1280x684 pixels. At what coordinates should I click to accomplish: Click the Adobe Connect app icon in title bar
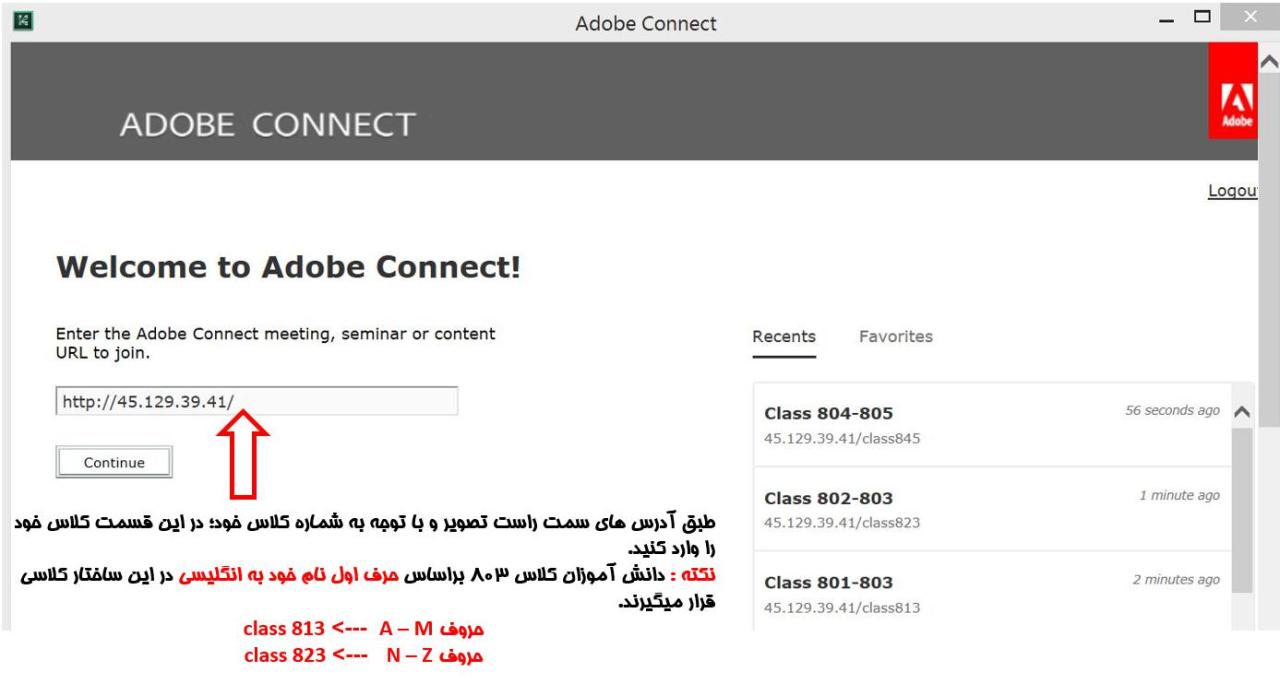[18, 20]
